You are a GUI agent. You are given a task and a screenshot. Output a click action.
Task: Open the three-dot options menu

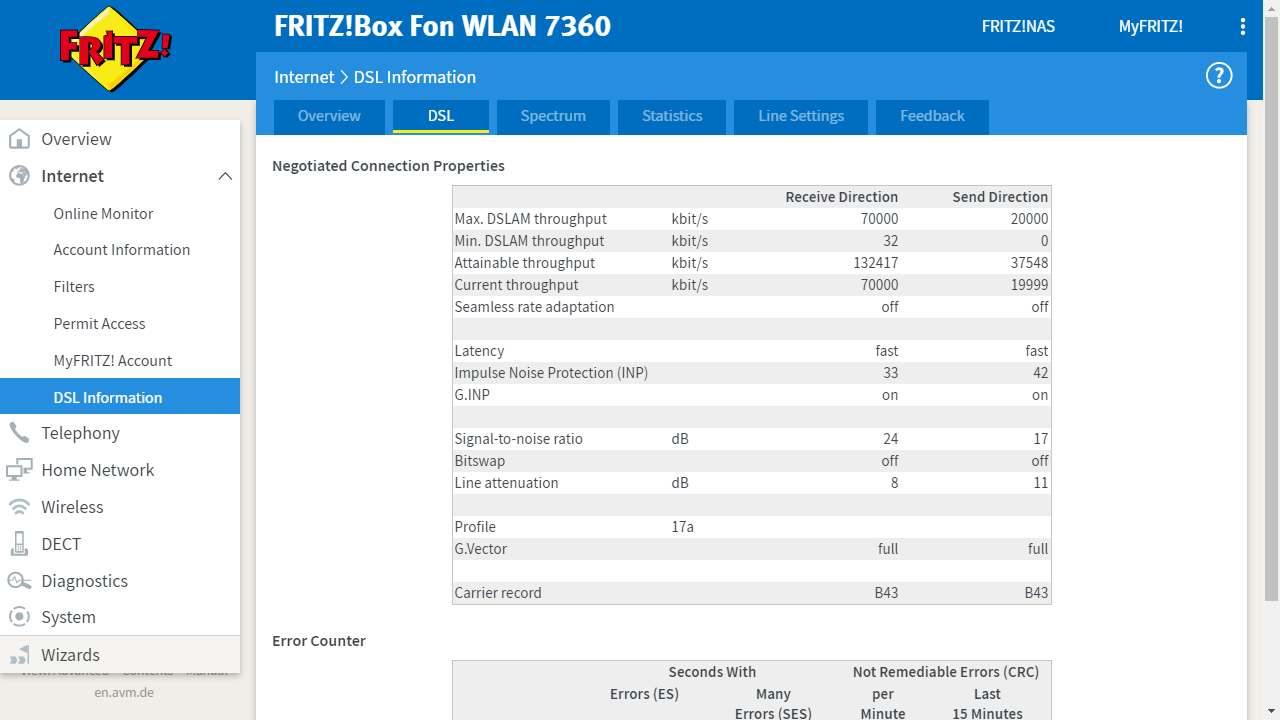(x=1243, y=27)
